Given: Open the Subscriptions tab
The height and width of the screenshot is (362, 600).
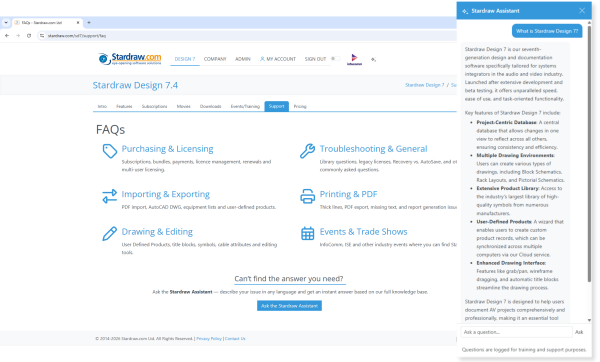Looking at the screenshot, I should coord(155,106).
